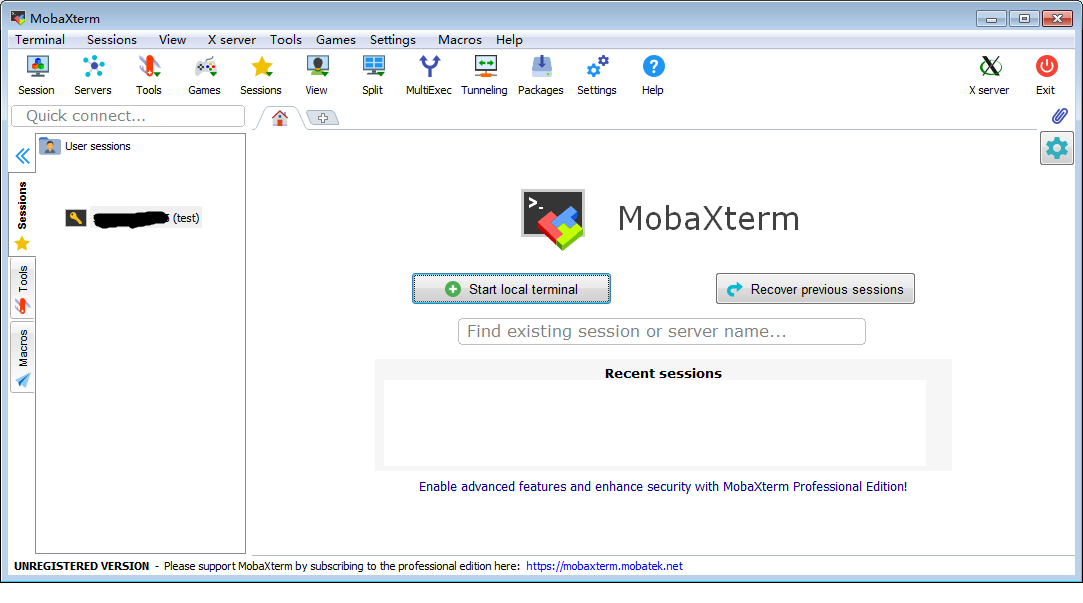
Task: Open a new Session from the toolbar
Action: pos(36,70)
